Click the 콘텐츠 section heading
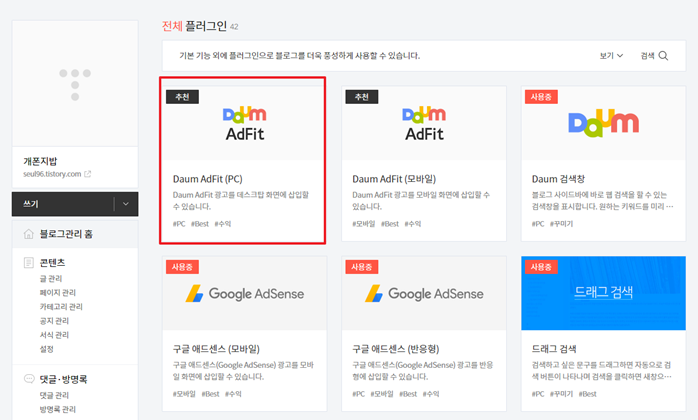The height and width of the screenshot is (420, 698). tap(52, 262)
